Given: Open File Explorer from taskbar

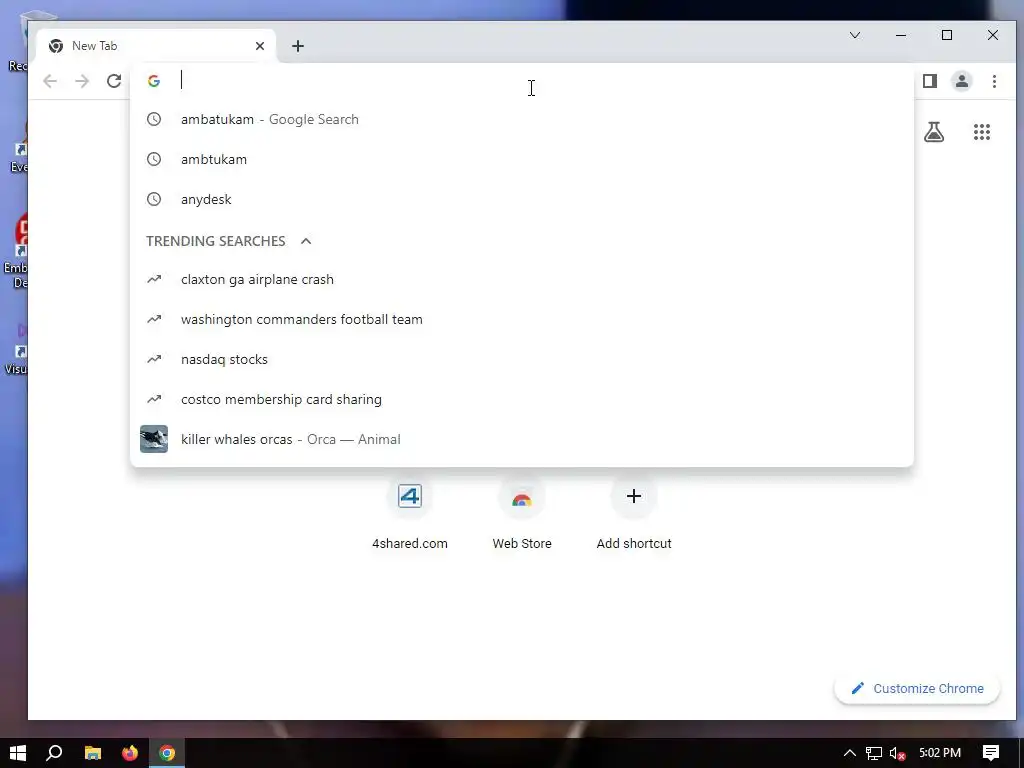Looking at the screenshot, I should pos(93,753).
